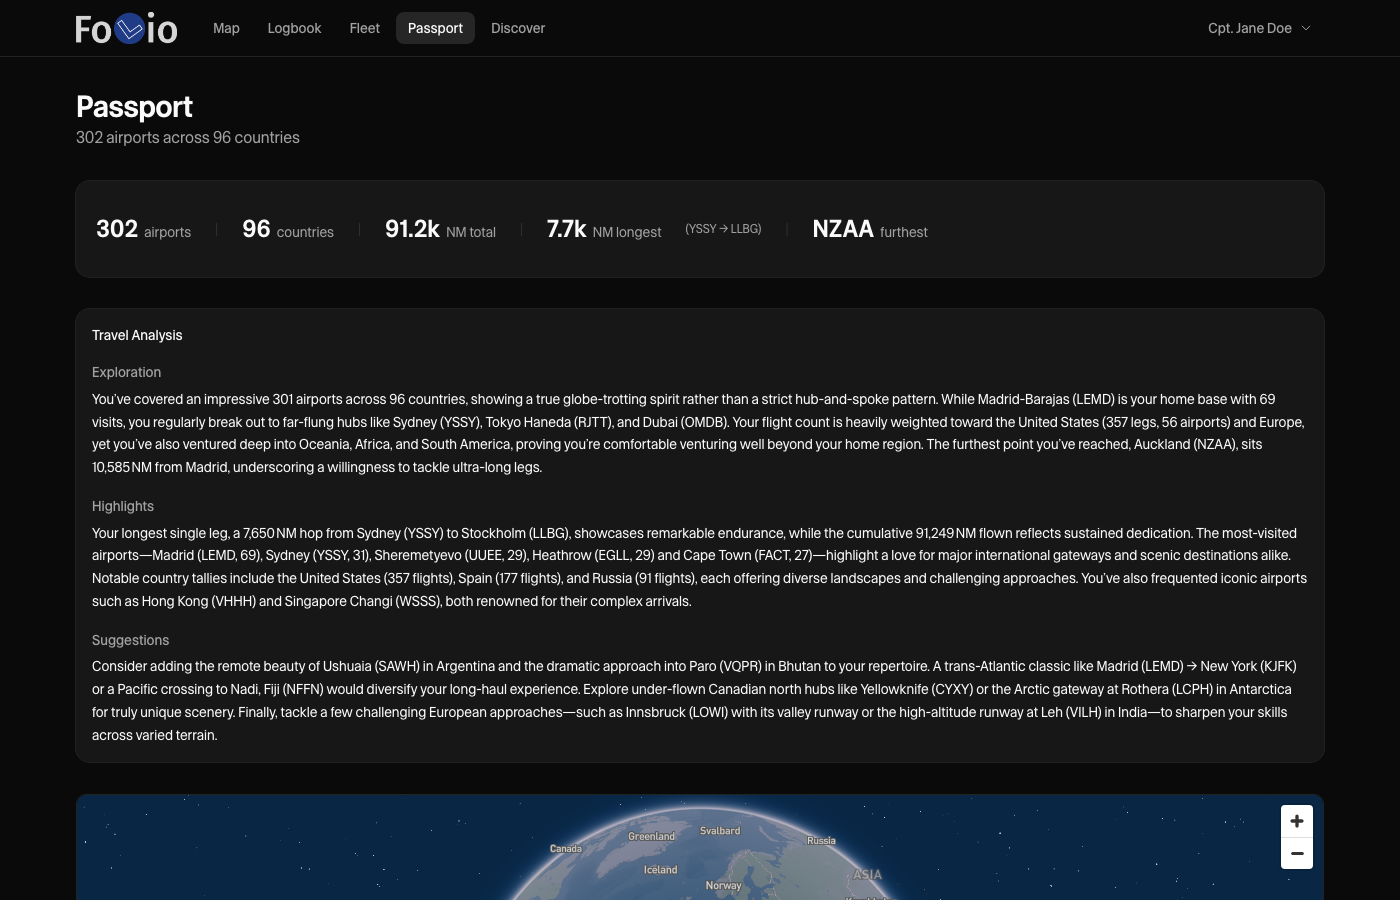Viewport: 1400px width, 900px height.
Task: Select the 'NZAA furthest' statistic
Action: point(870,230)
